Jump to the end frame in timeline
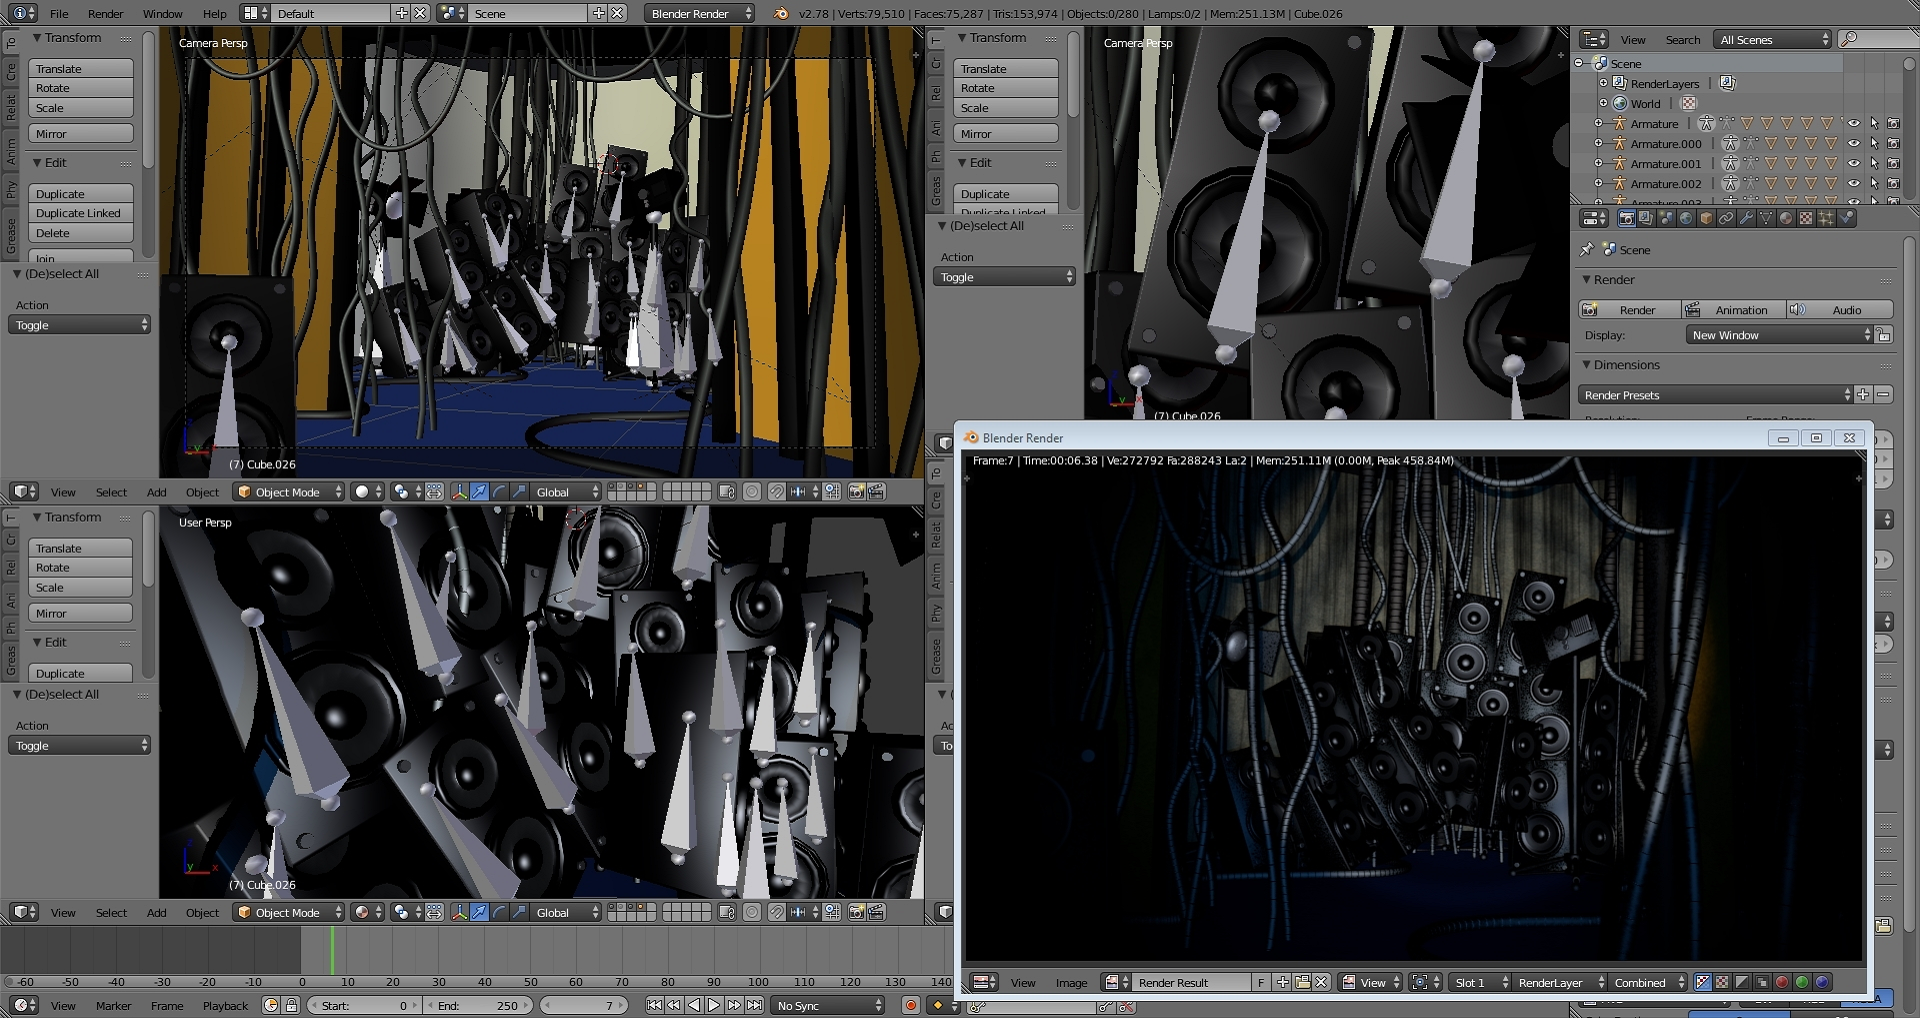 click(754, 1005)
